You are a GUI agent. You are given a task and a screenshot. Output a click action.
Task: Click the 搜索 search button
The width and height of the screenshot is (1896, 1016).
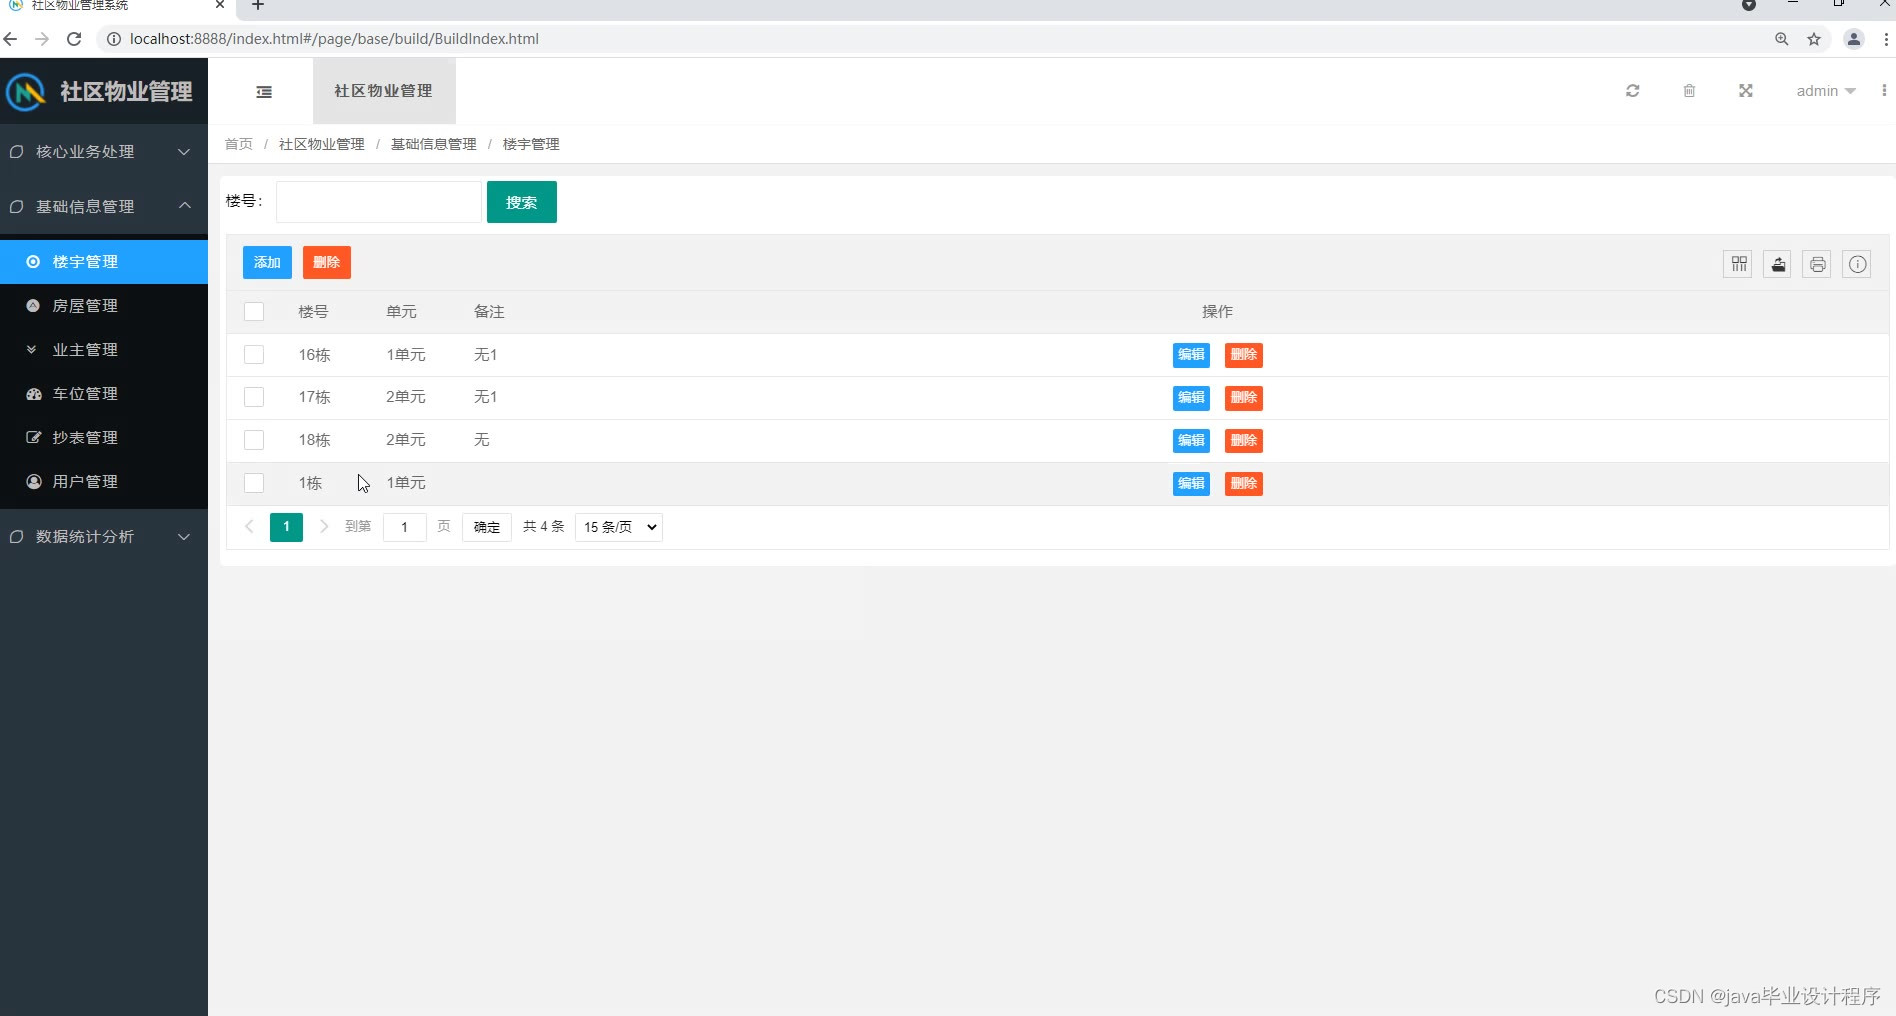521,201
